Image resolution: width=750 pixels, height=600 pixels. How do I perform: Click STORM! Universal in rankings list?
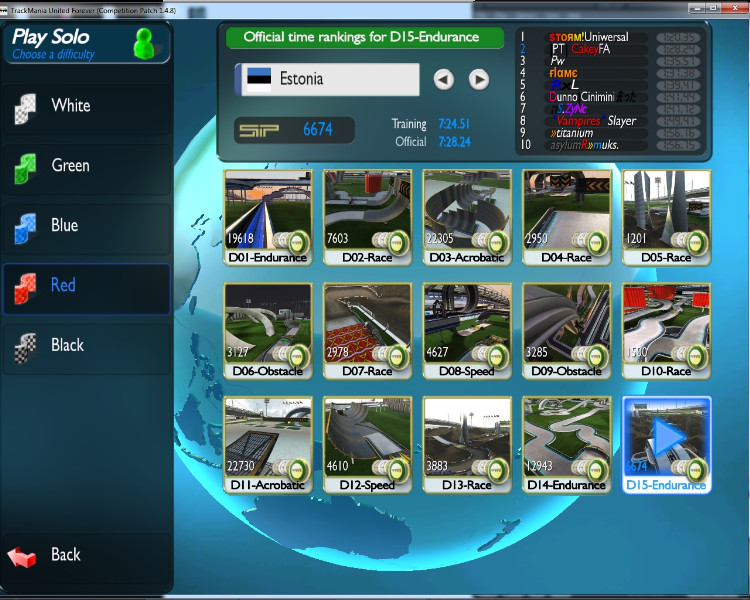588,38
